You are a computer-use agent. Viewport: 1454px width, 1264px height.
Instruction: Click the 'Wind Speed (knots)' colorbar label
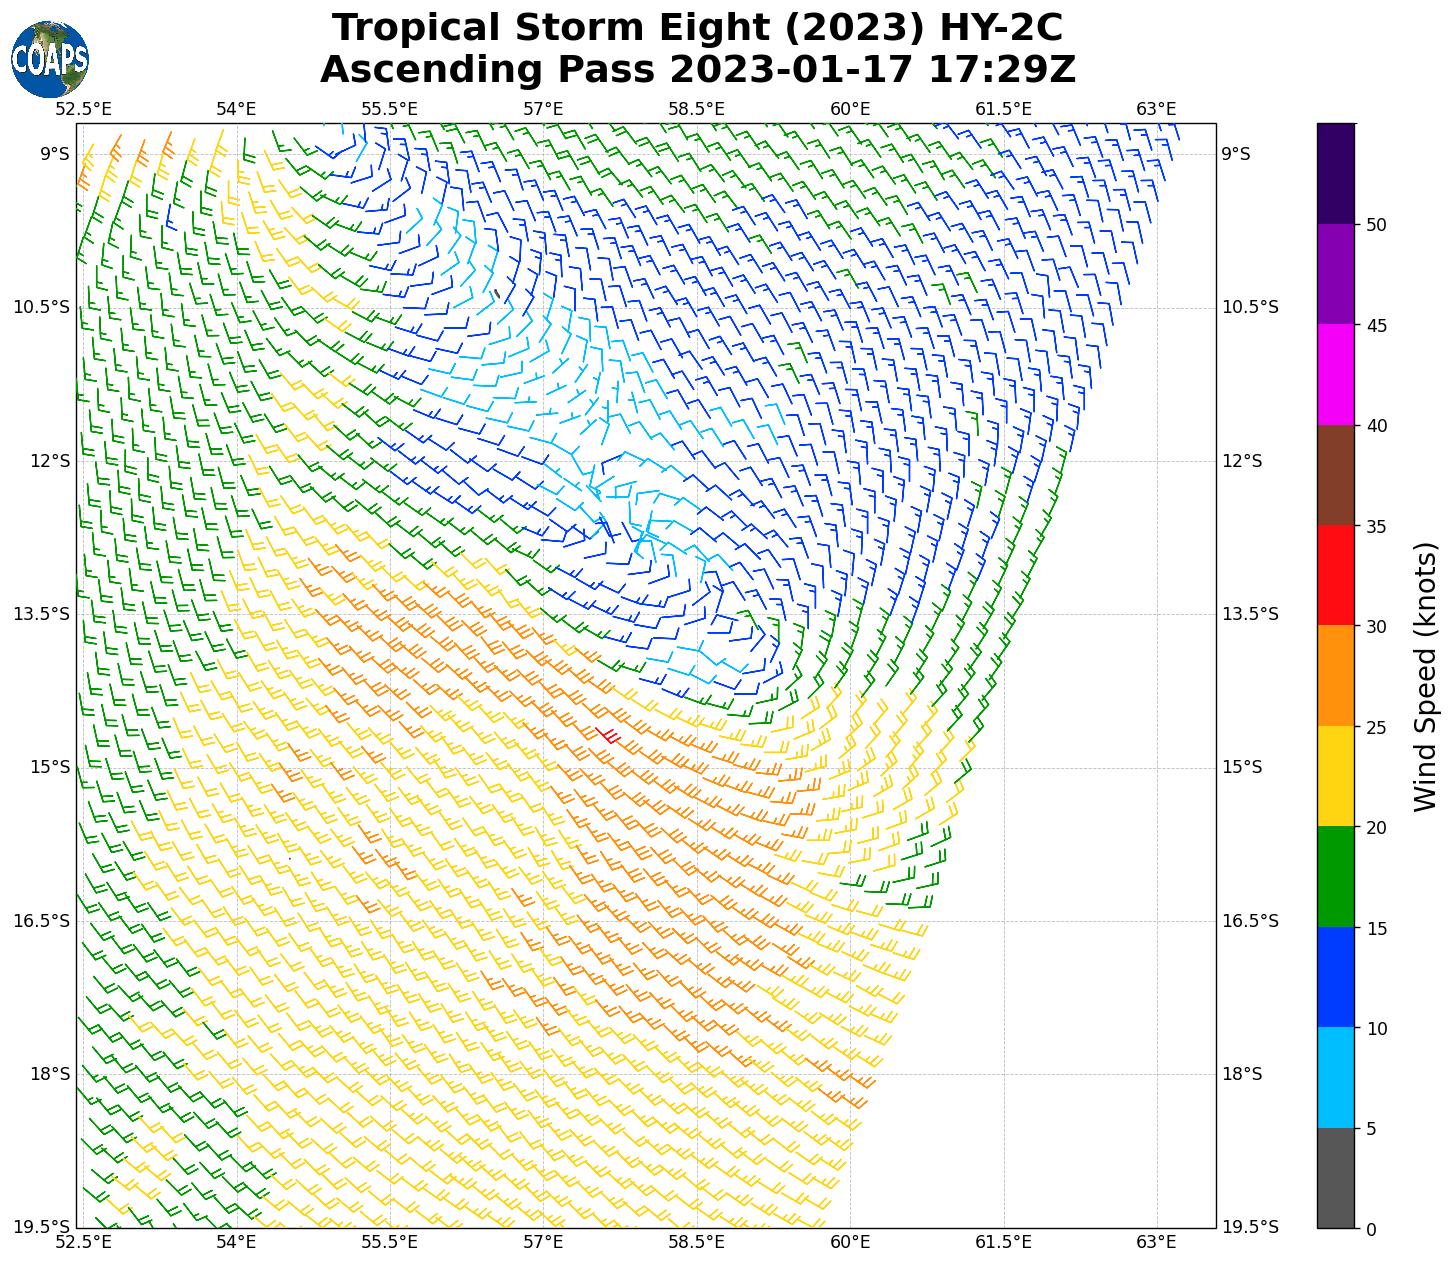(1425, 676)
